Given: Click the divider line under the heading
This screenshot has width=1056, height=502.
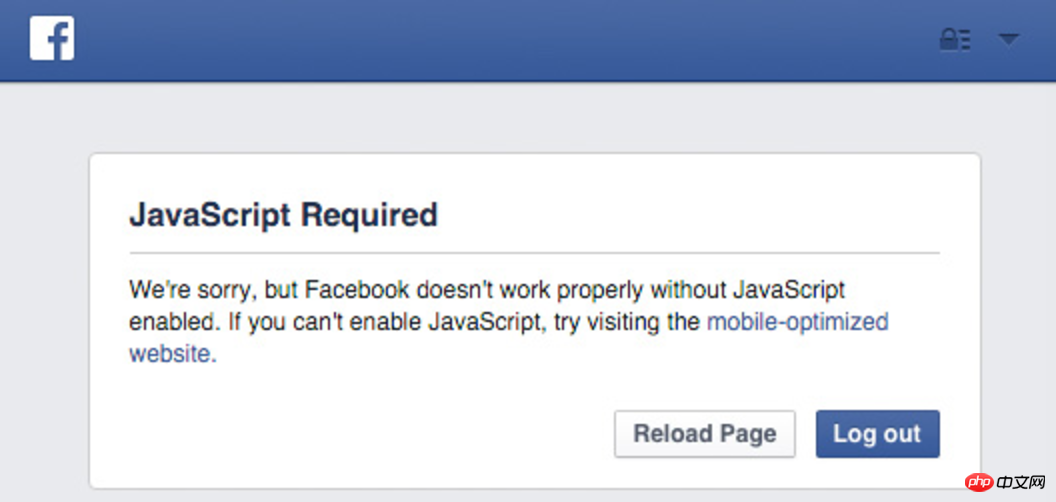Looking at the screenshot, I should [x=534, y=253].
